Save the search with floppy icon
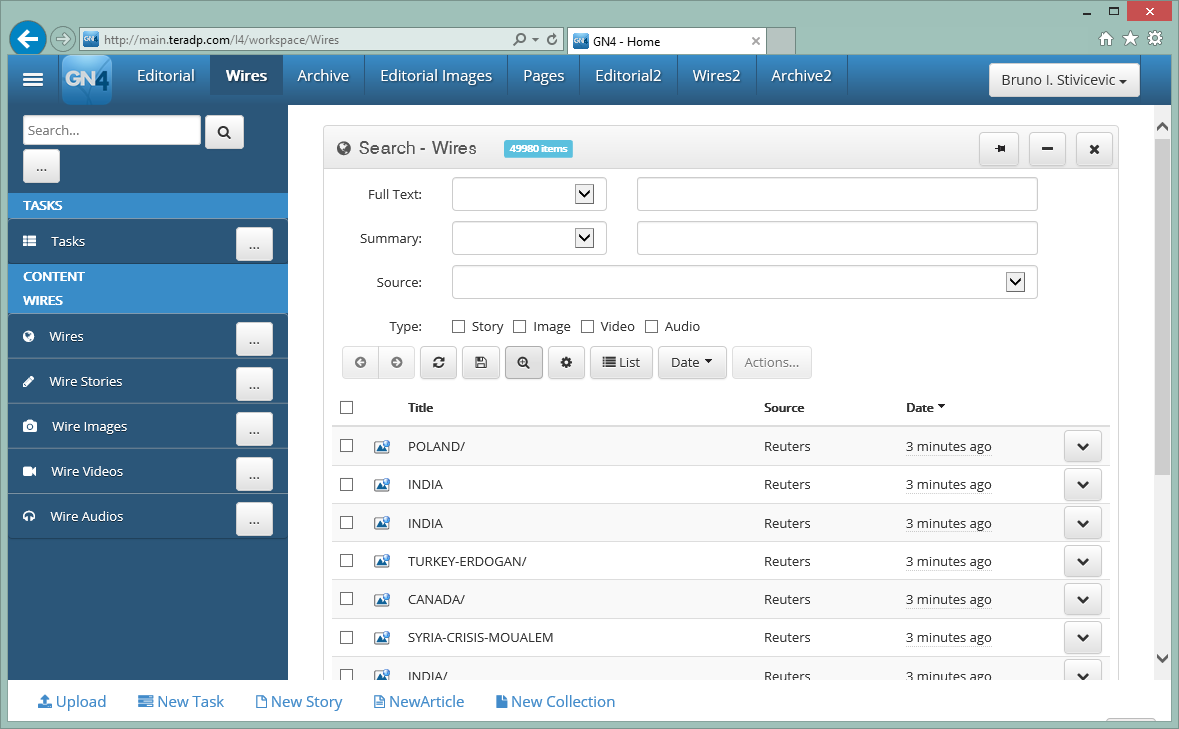 tap(480, 362)
